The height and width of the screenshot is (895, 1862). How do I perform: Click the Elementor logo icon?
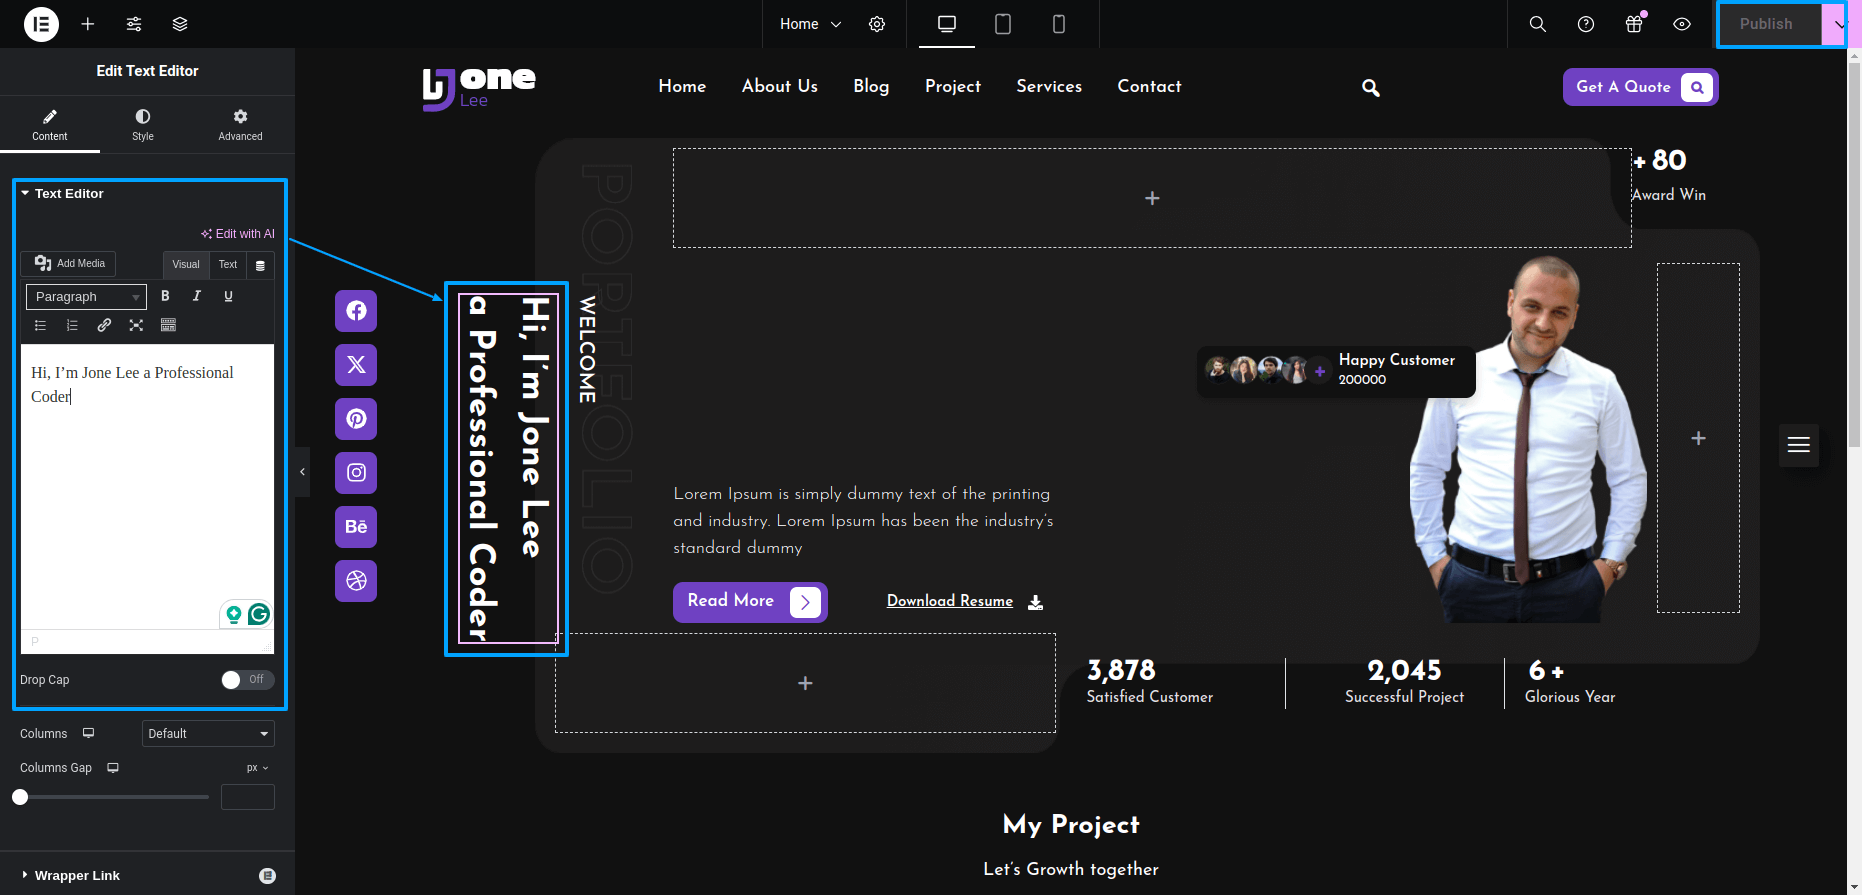click(x=41, y=24)
